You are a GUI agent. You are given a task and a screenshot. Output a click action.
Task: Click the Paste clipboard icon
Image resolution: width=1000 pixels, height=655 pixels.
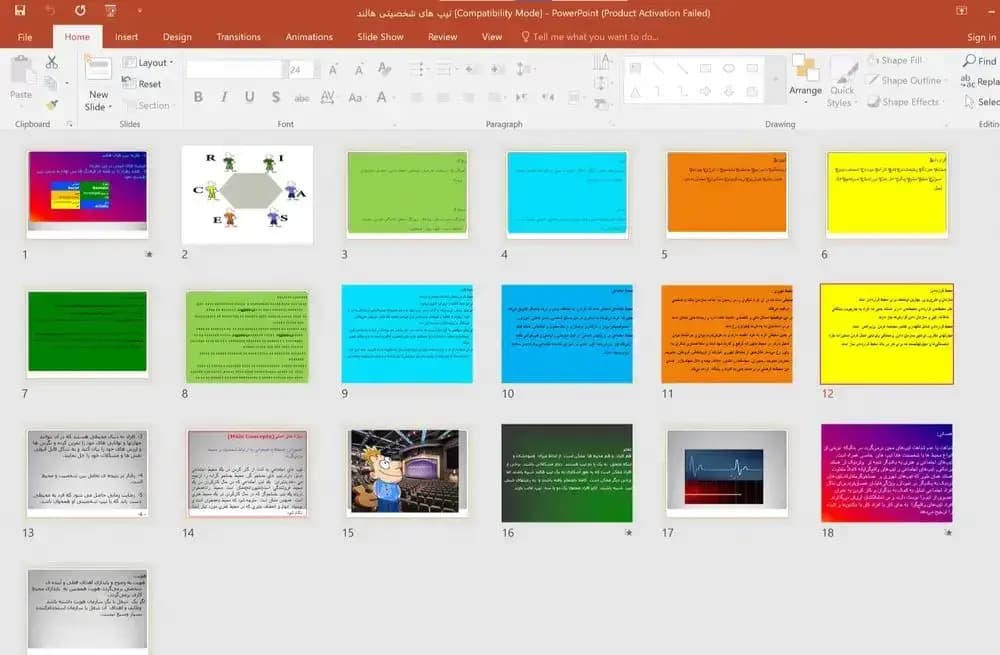(21, 70)
